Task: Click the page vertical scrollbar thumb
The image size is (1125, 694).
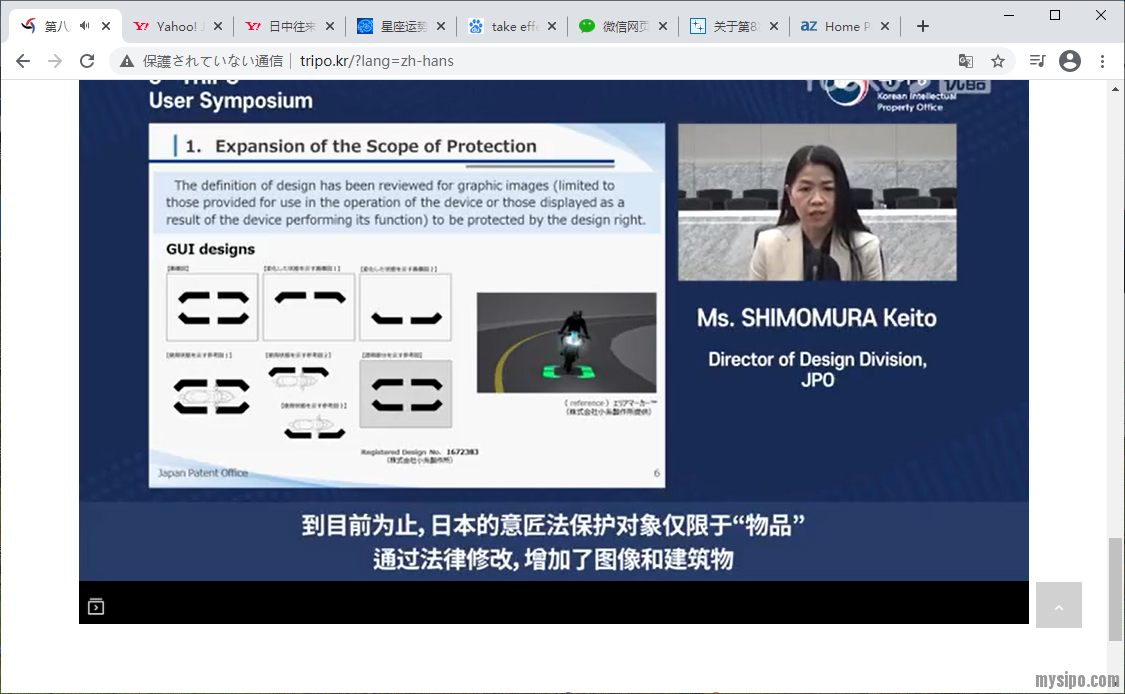Action: [1115, 588]
